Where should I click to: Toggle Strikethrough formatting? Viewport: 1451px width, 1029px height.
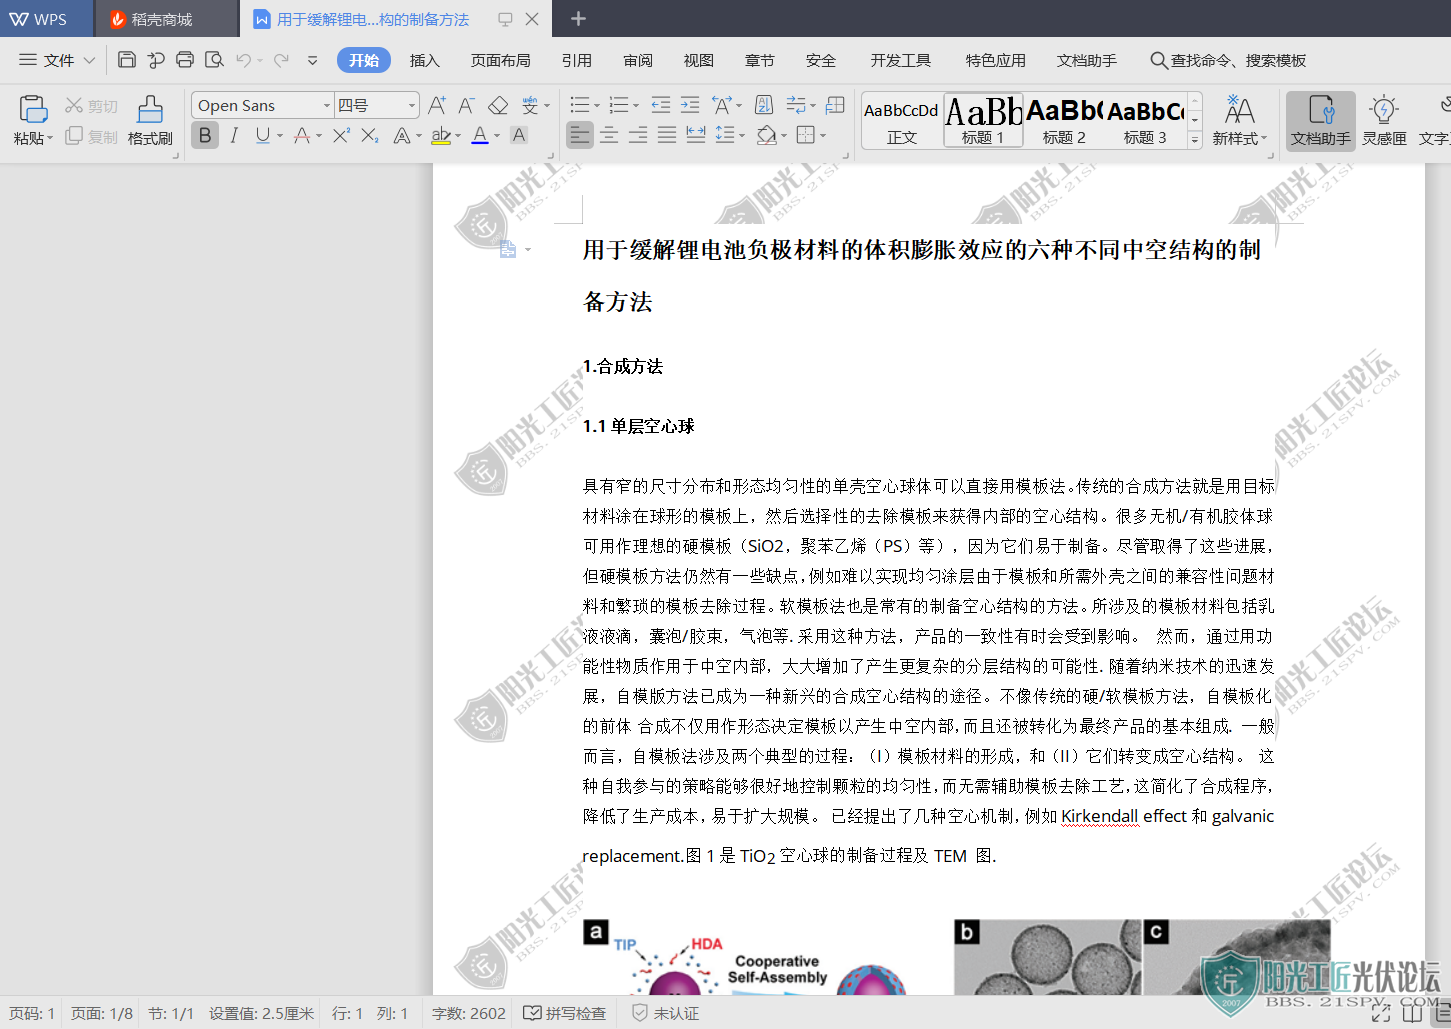point(302,135)
